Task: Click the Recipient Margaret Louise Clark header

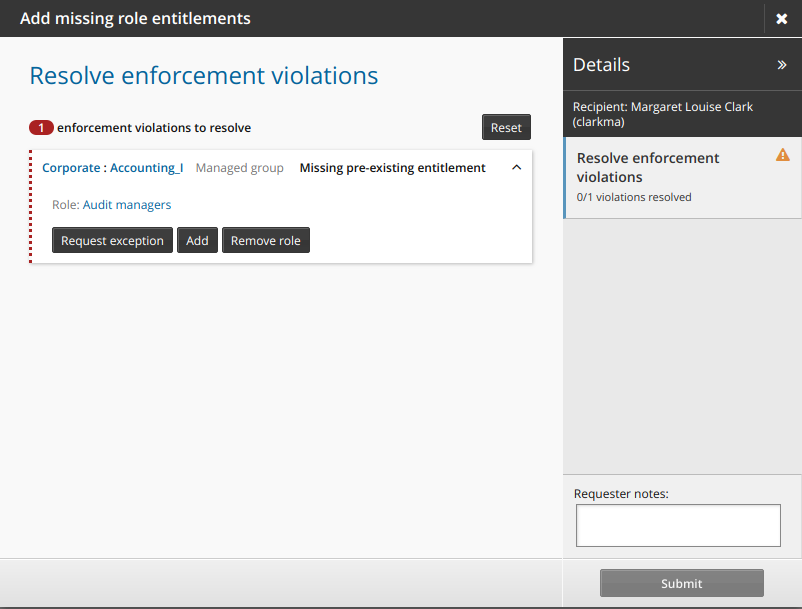Action: [x=660, y=113]
